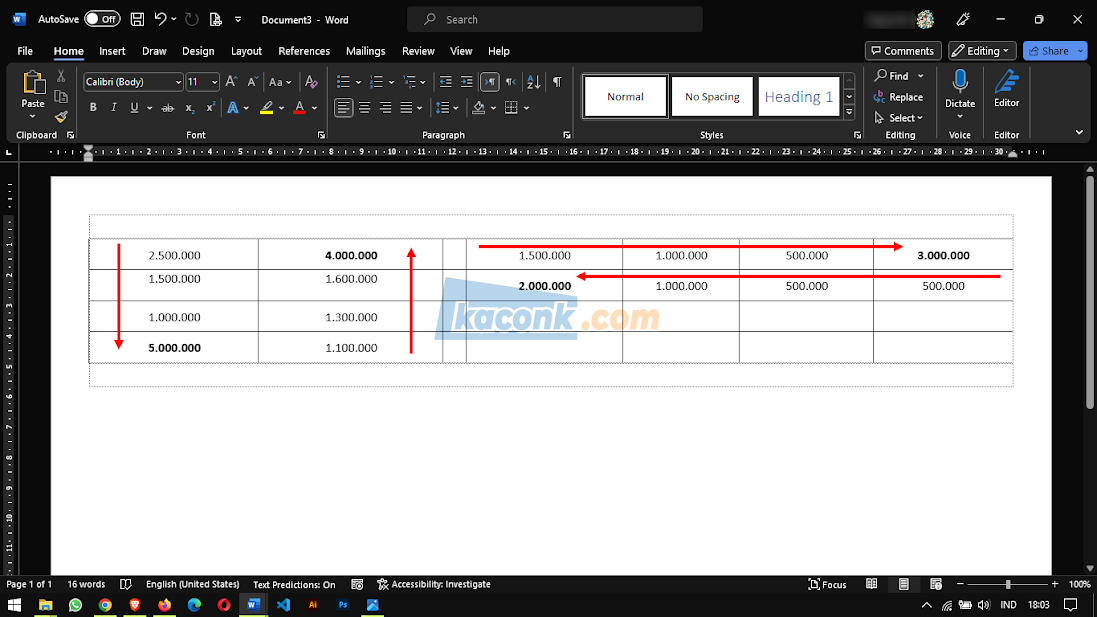This screenshot has height=617, width=1097.
Task: Toggle underline formatting
Action: click(x=134, y=108)
